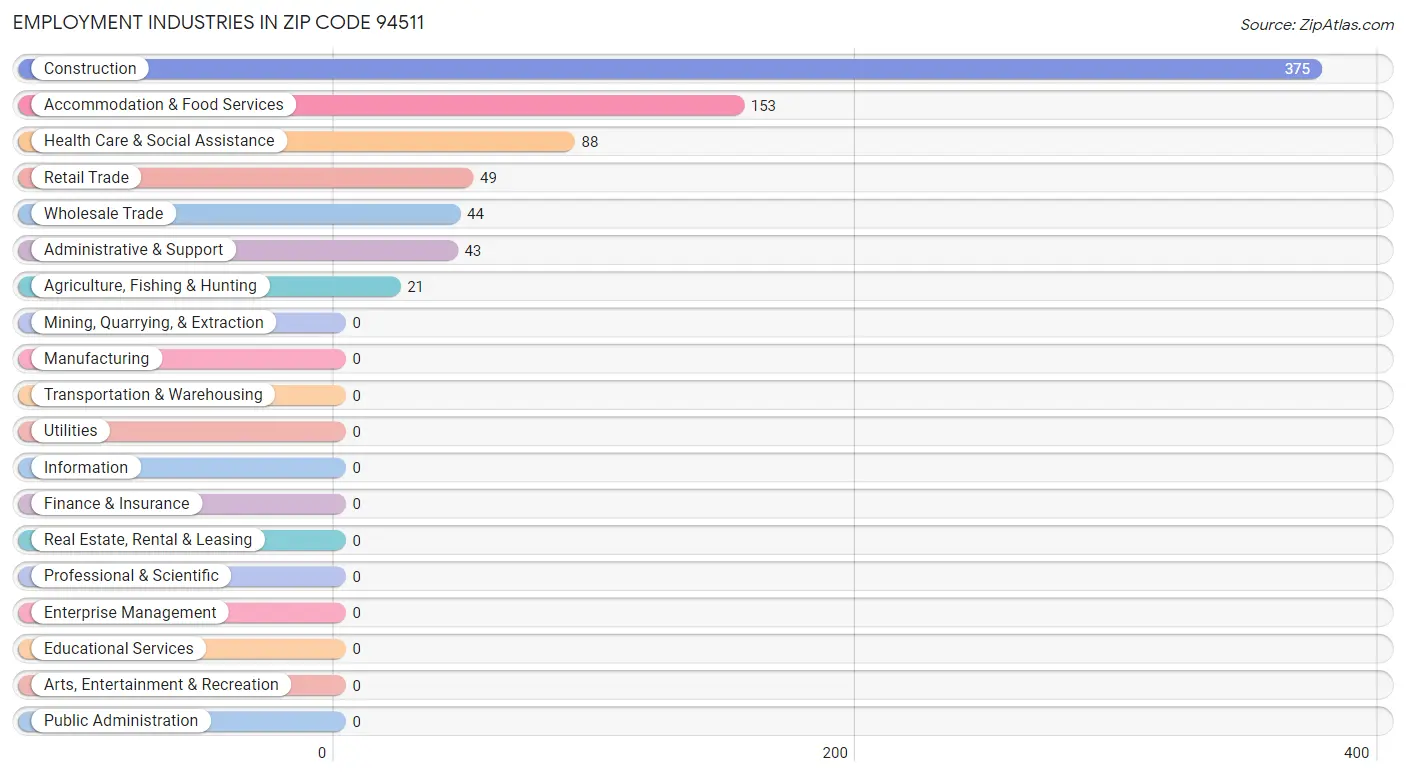The height and width of the screenshot is (776, 1406).
Task: Click the Information label
Action: [86, 468]
